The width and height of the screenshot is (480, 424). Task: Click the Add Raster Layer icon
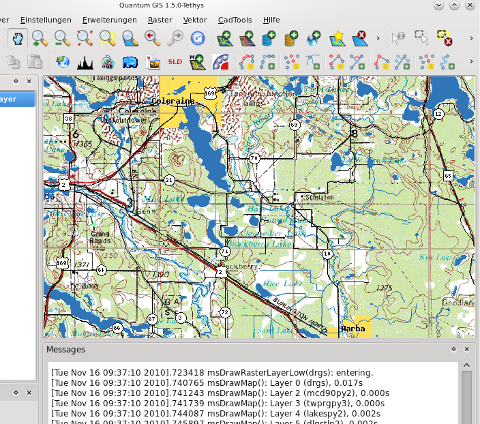tap(247, 39)
